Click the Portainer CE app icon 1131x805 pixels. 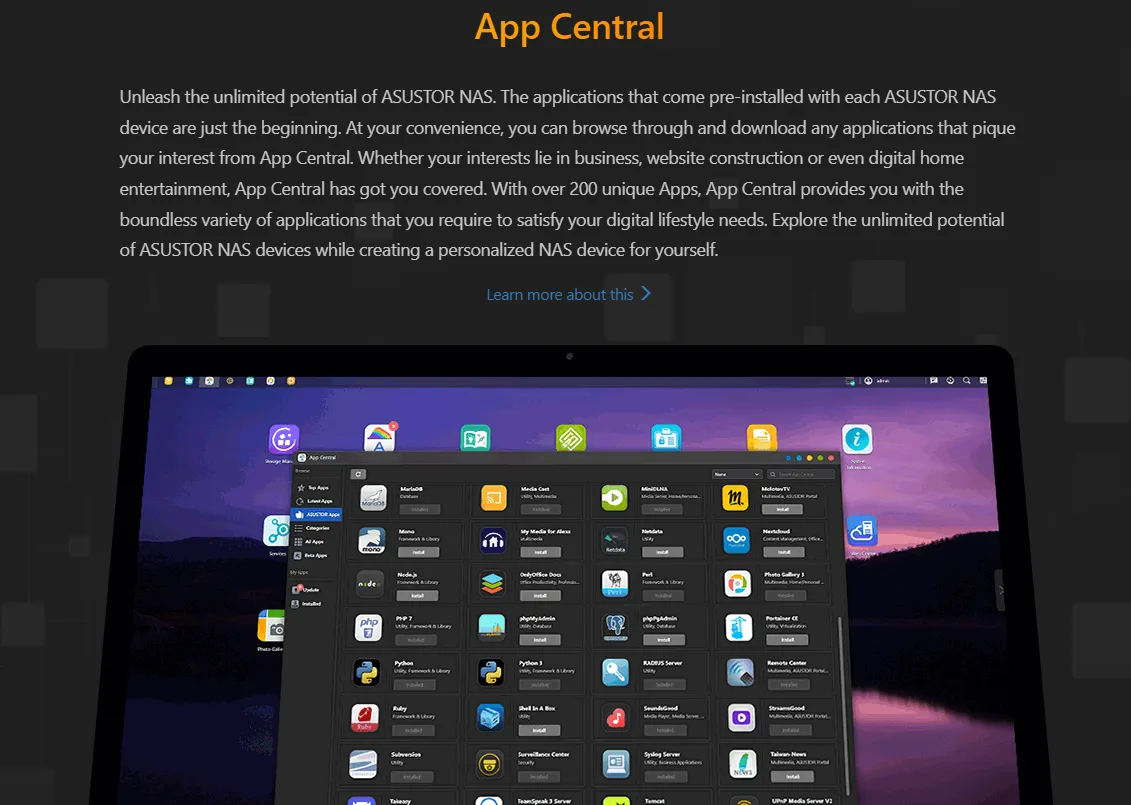739,628
